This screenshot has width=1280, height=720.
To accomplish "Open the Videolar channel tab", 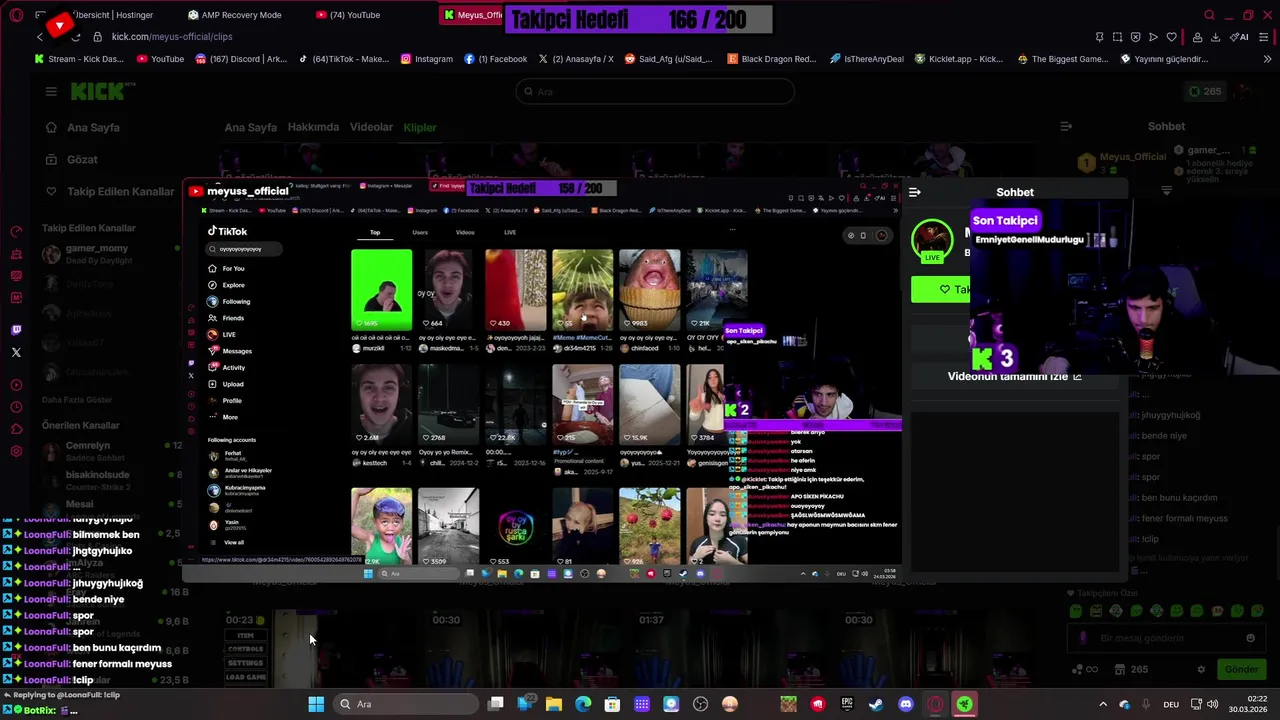I will [371, 127].
